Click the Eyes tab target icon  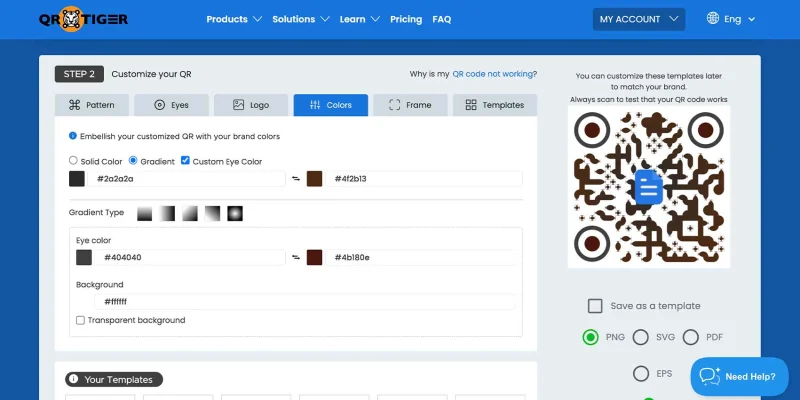pyautogui.click(x=160, y=105)
